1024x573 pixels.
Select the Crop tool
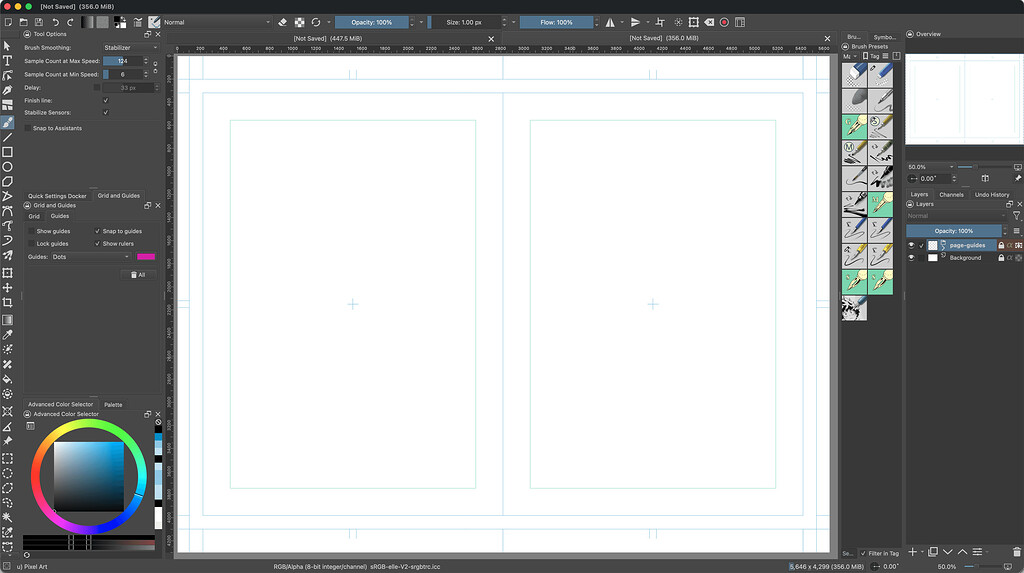7,303
